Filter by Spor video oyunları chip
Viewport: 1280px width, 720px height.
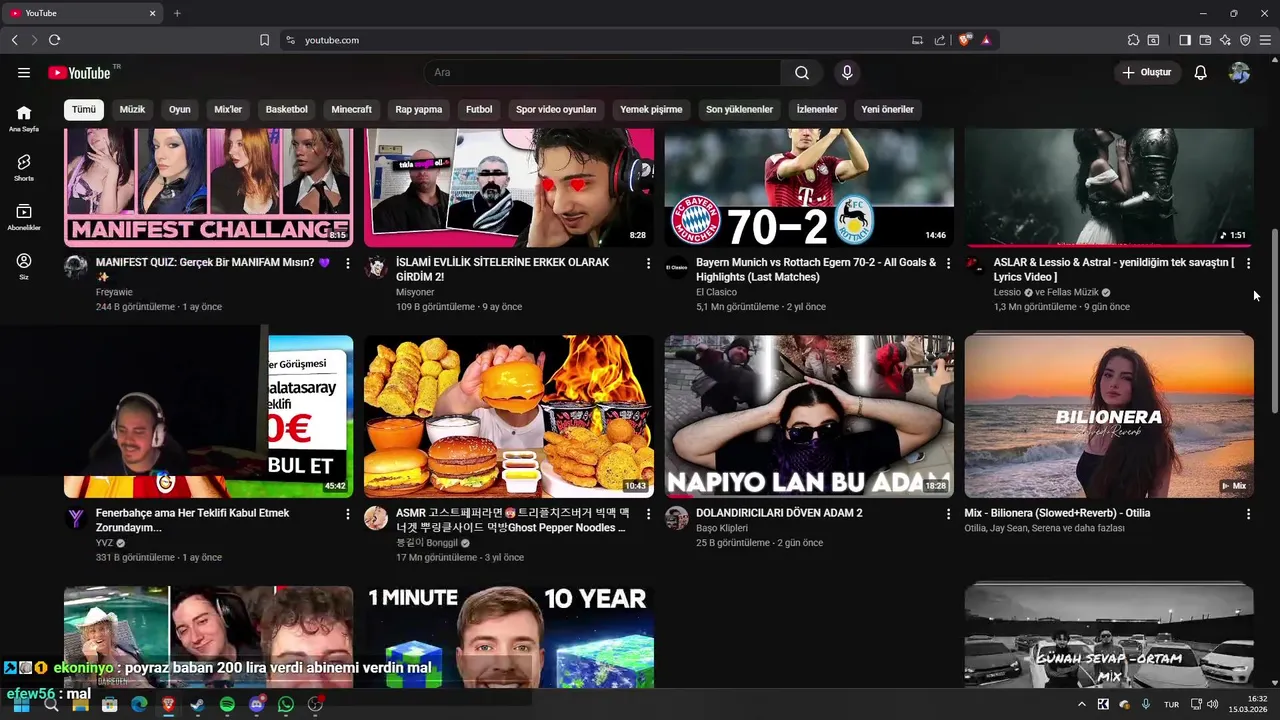556,109
